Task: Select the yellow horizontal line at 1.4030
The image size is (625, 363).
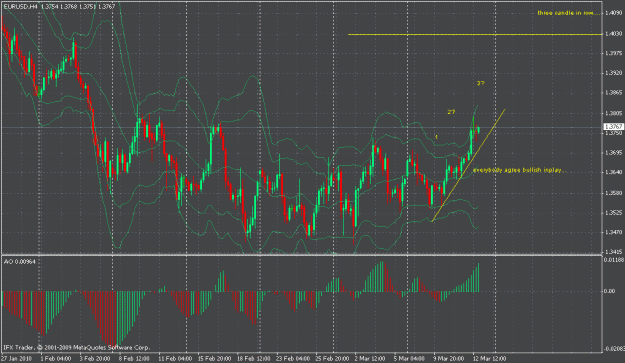Action: point(475,35)
